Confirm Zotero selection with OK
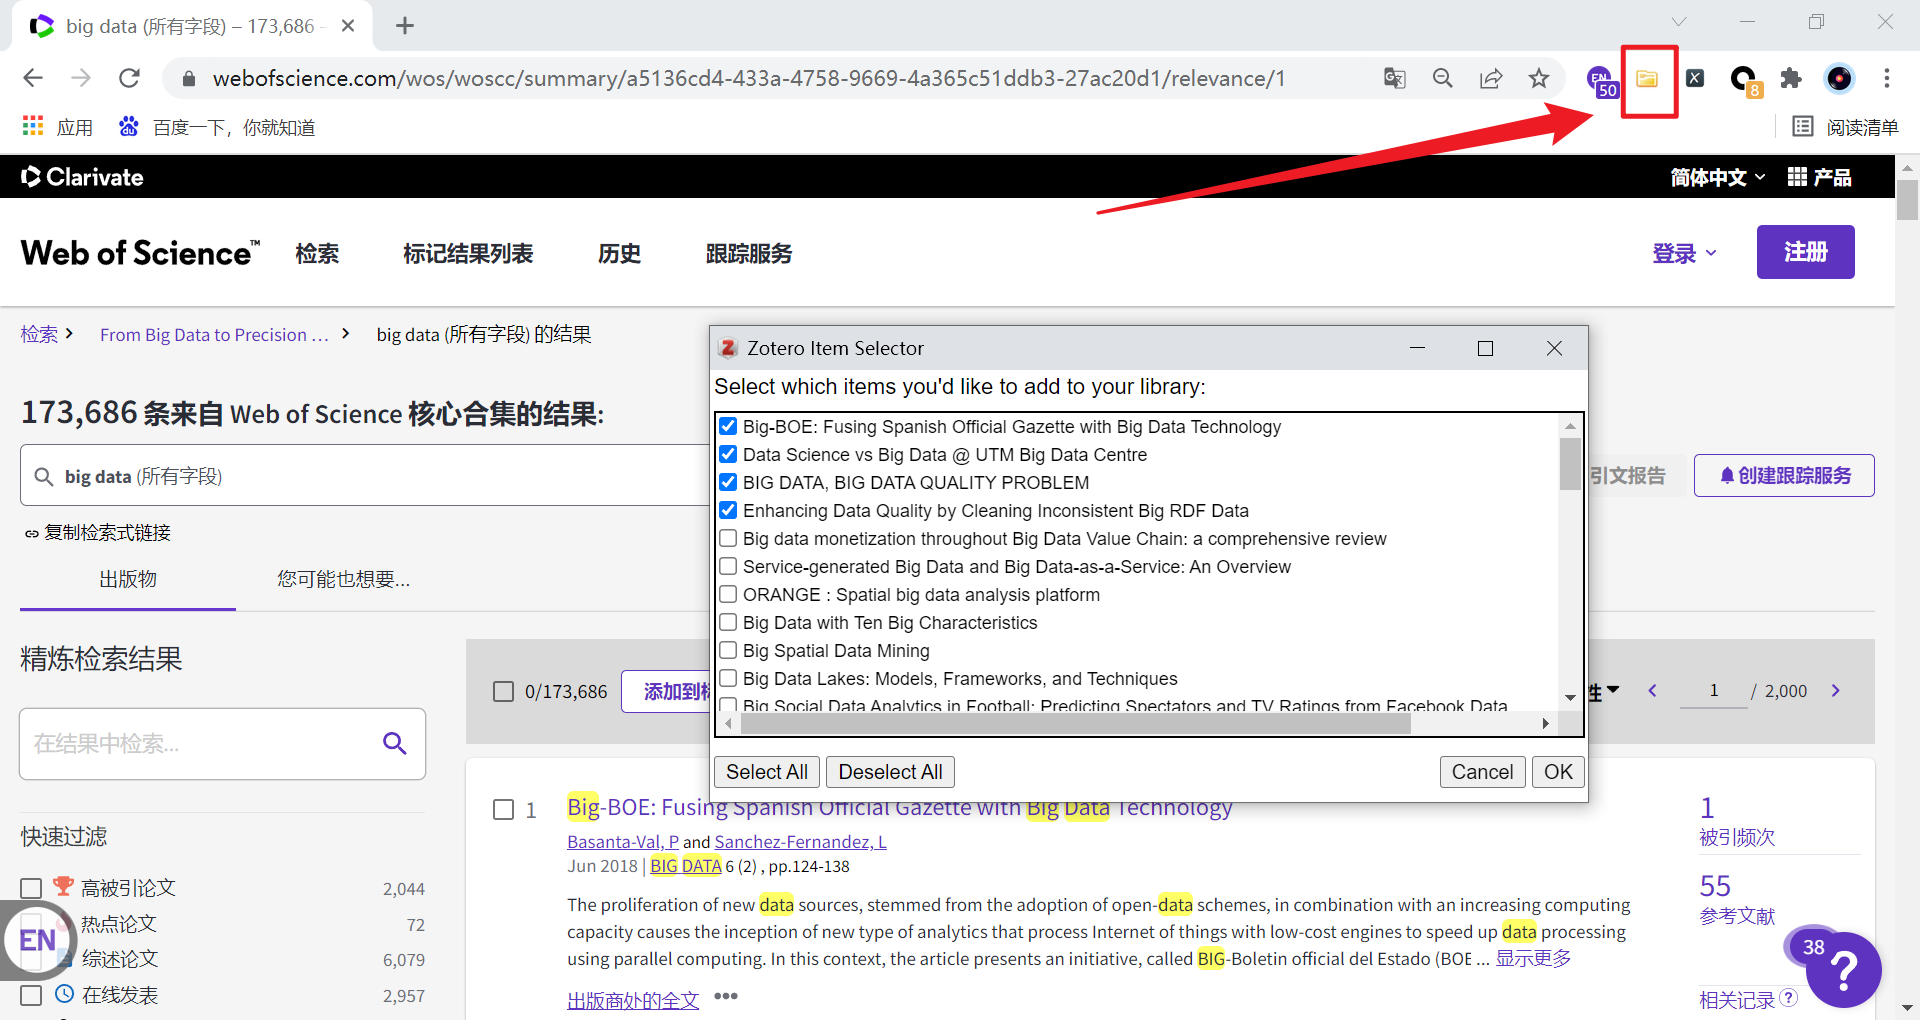 [1558, 772]
